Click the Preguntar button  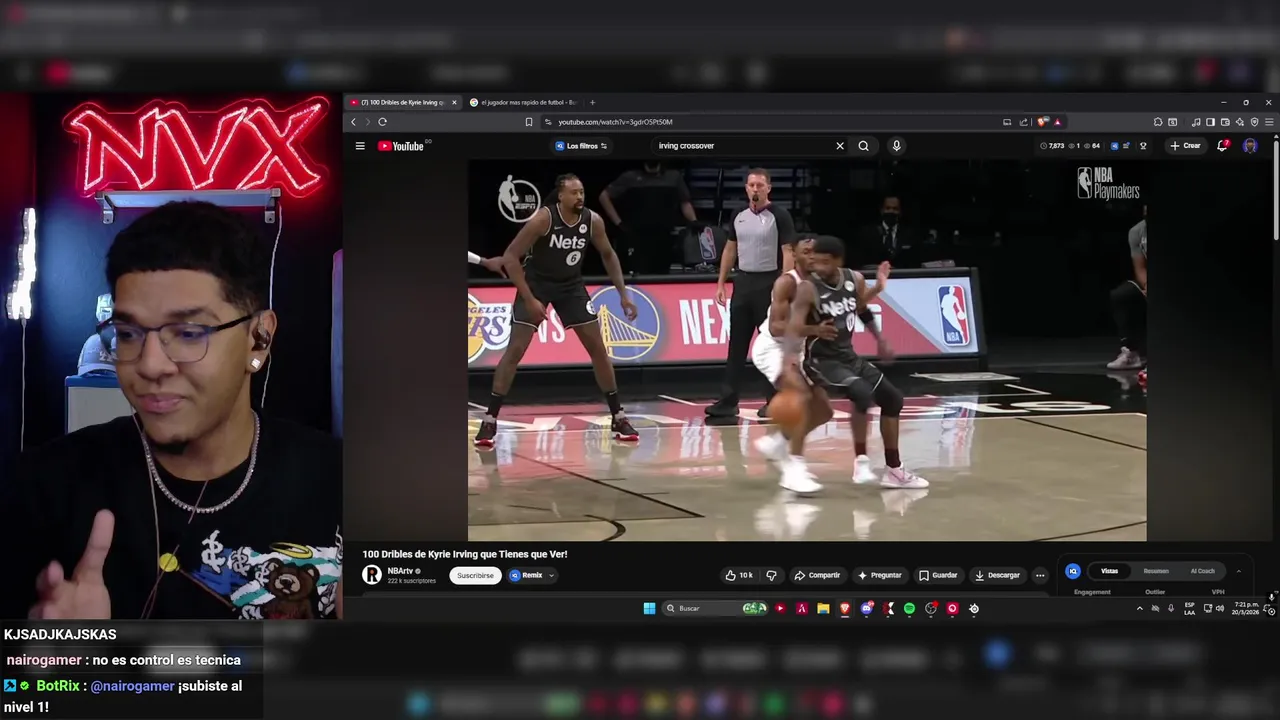coord(879,575)
